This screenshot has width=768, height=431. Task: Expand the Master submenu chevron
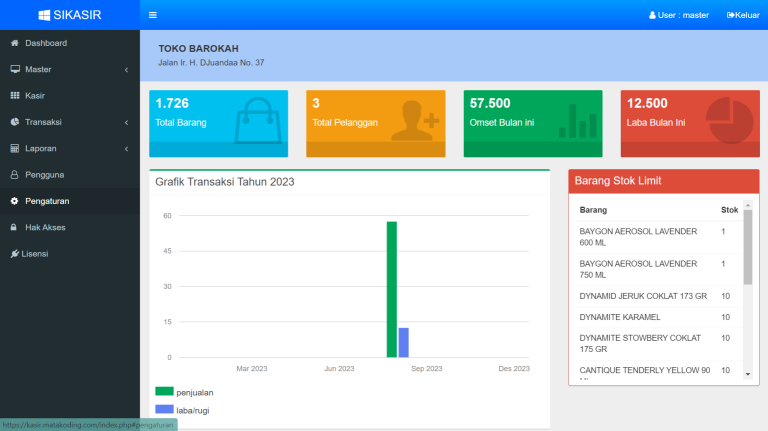(126, 70)
